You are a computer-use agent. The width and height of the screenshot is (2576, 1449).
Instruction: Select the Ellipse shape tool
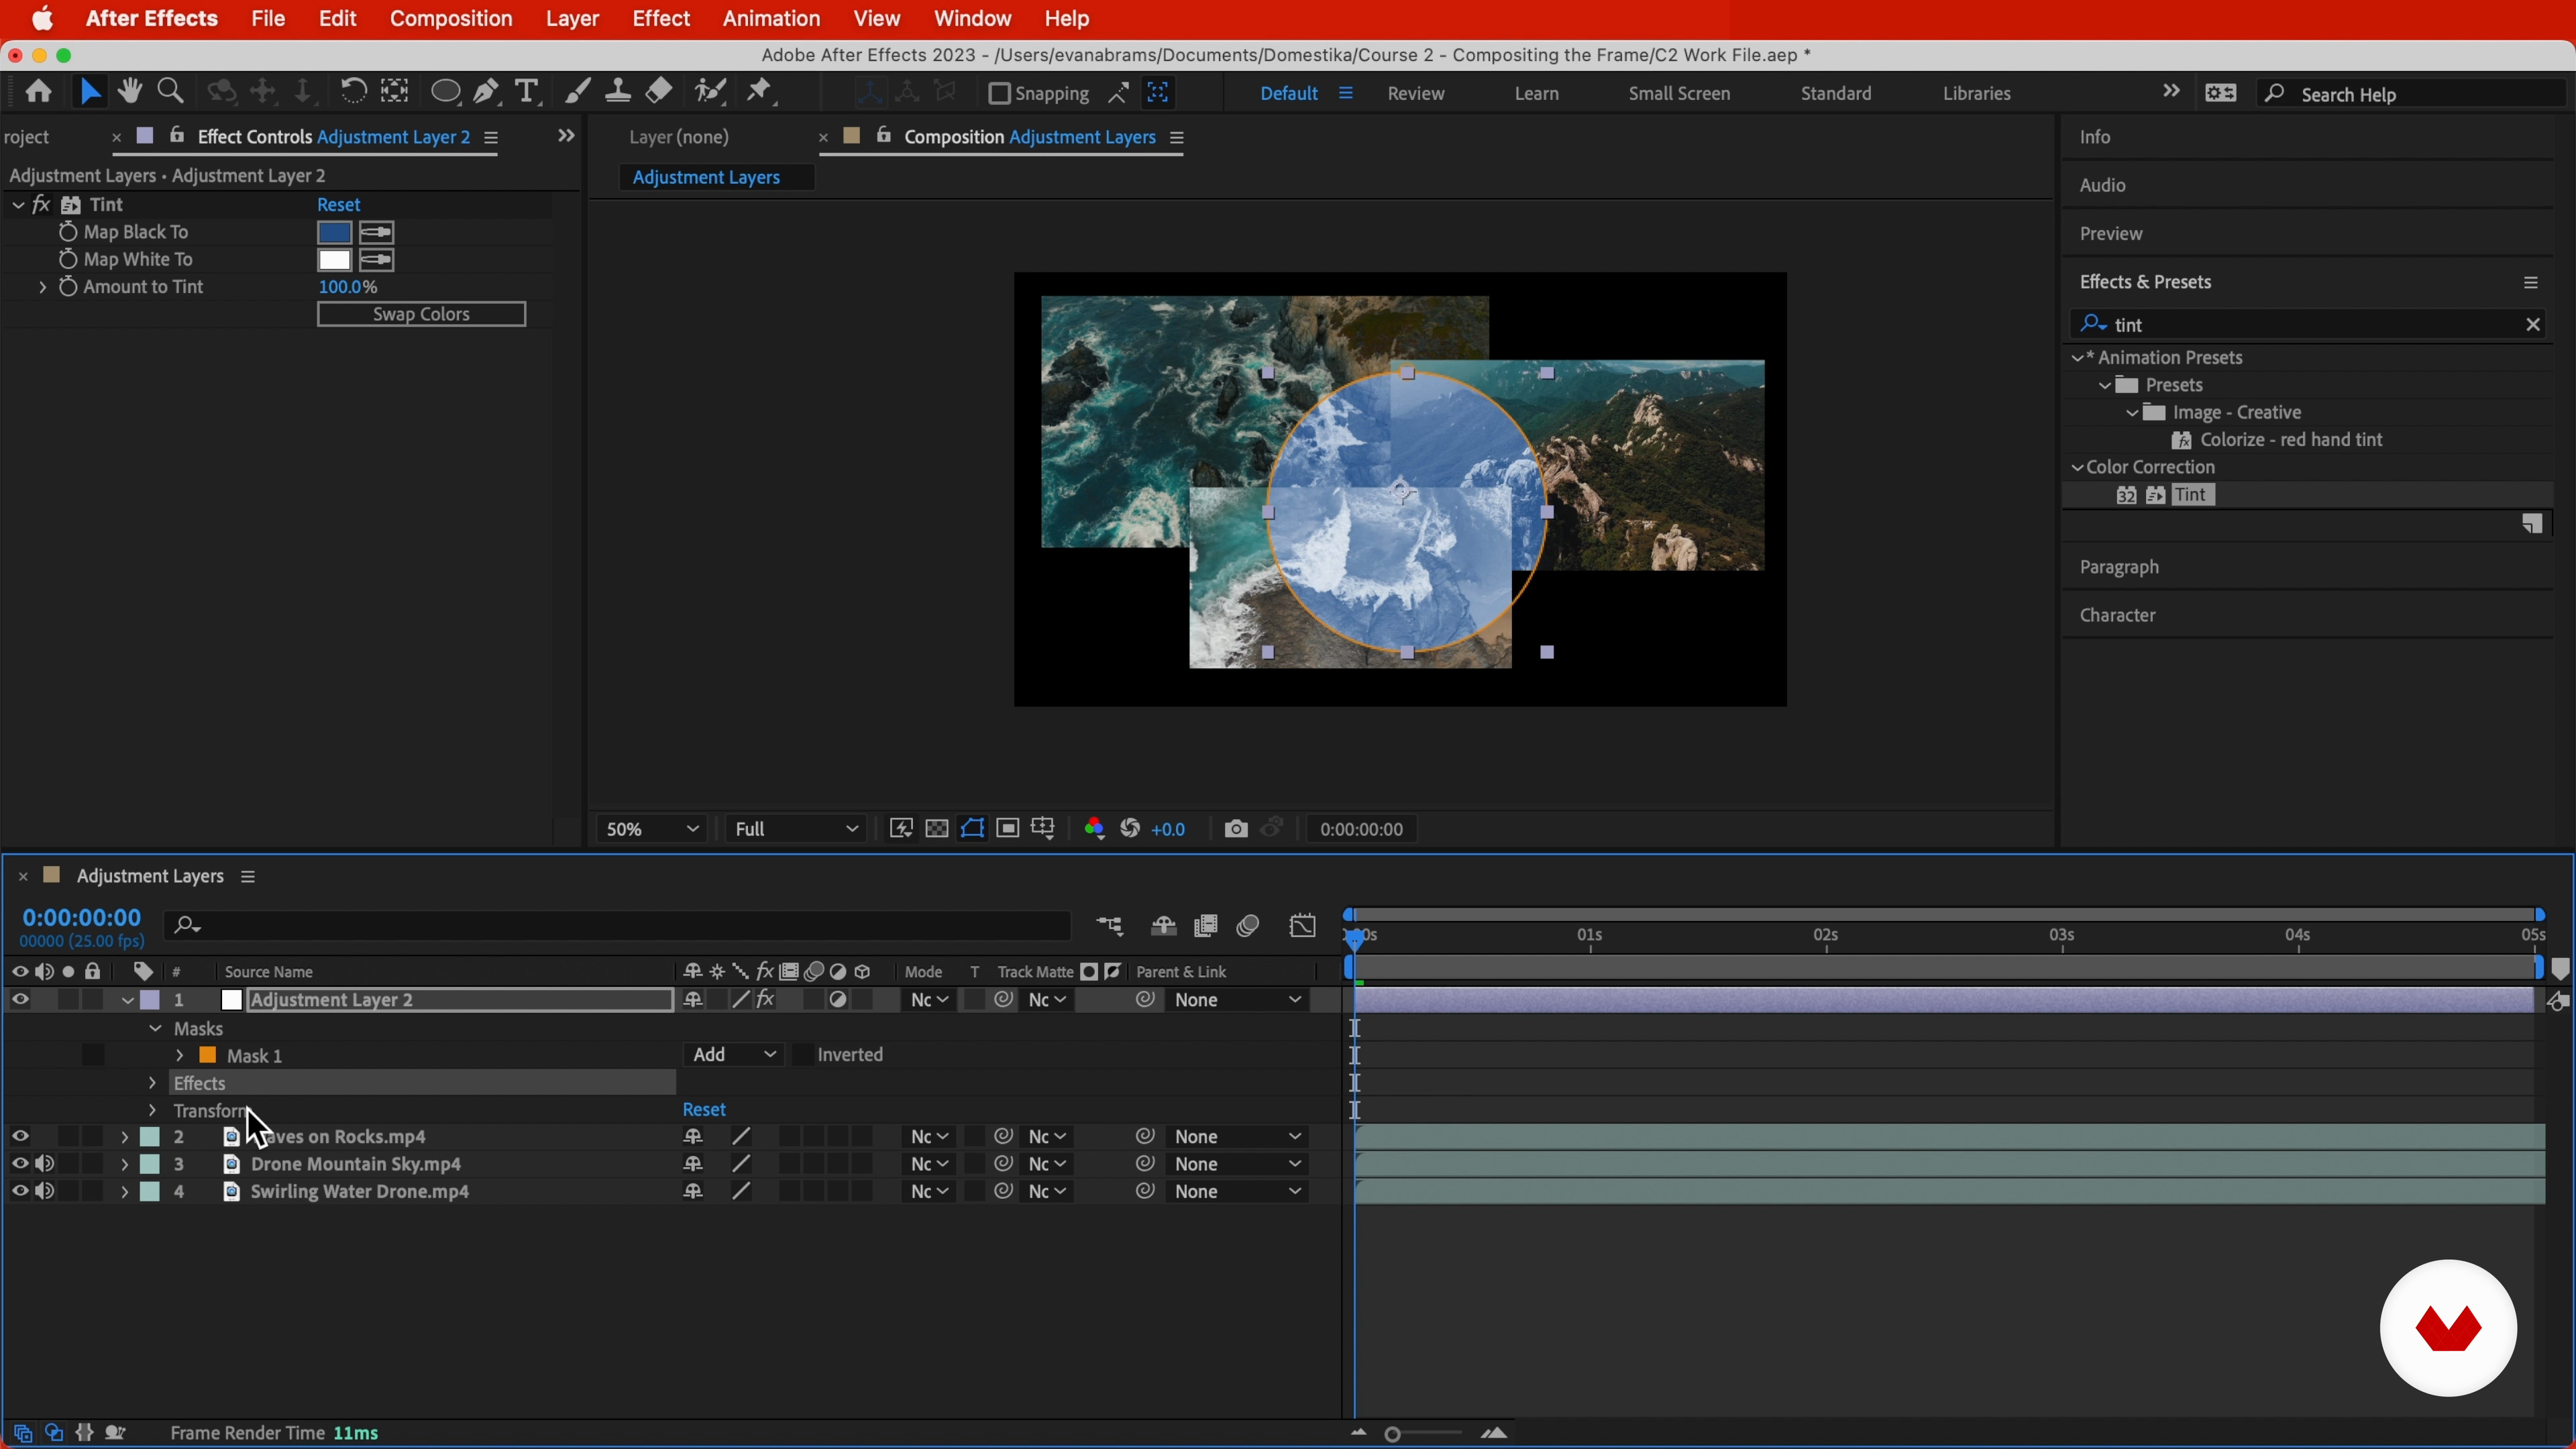pyautogui.click(x=445, y=92)
